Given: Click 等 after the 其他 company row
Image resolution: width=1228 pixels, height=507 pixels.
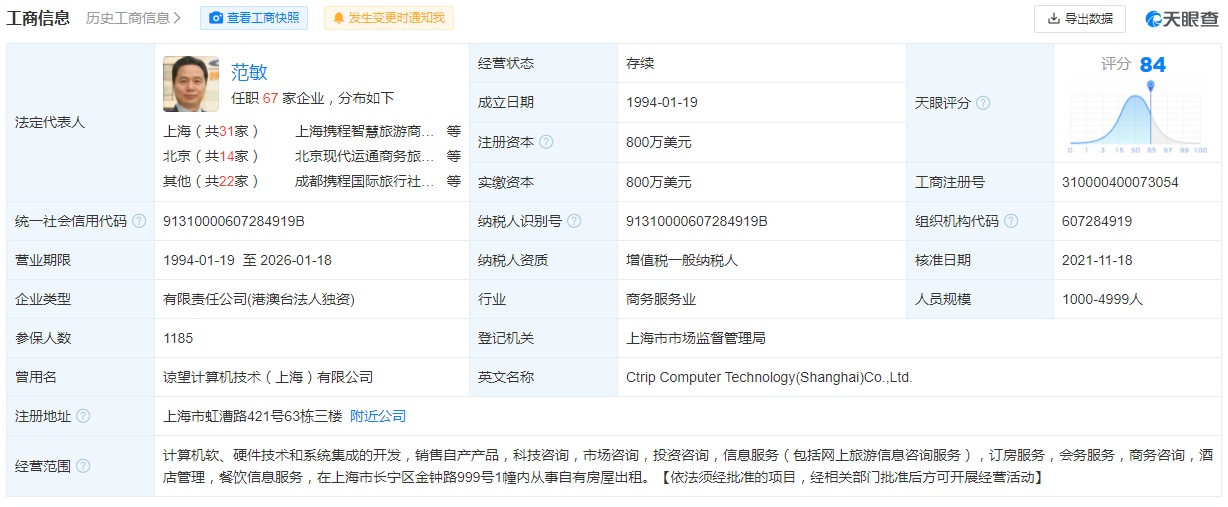Looking at the screenshot, I should [454, 181].
